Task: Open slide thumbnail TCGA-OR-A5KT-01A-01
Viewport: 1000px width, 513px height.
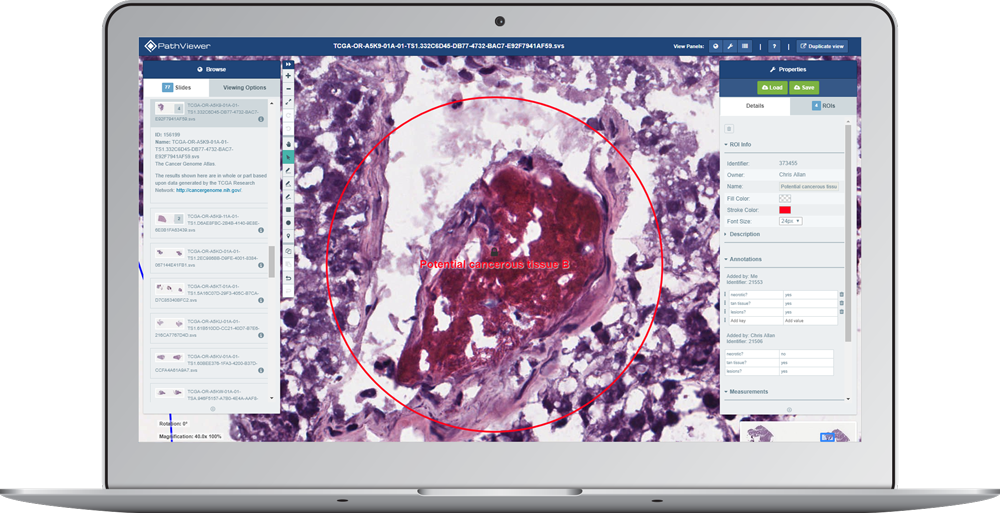Action: [169, 288]
